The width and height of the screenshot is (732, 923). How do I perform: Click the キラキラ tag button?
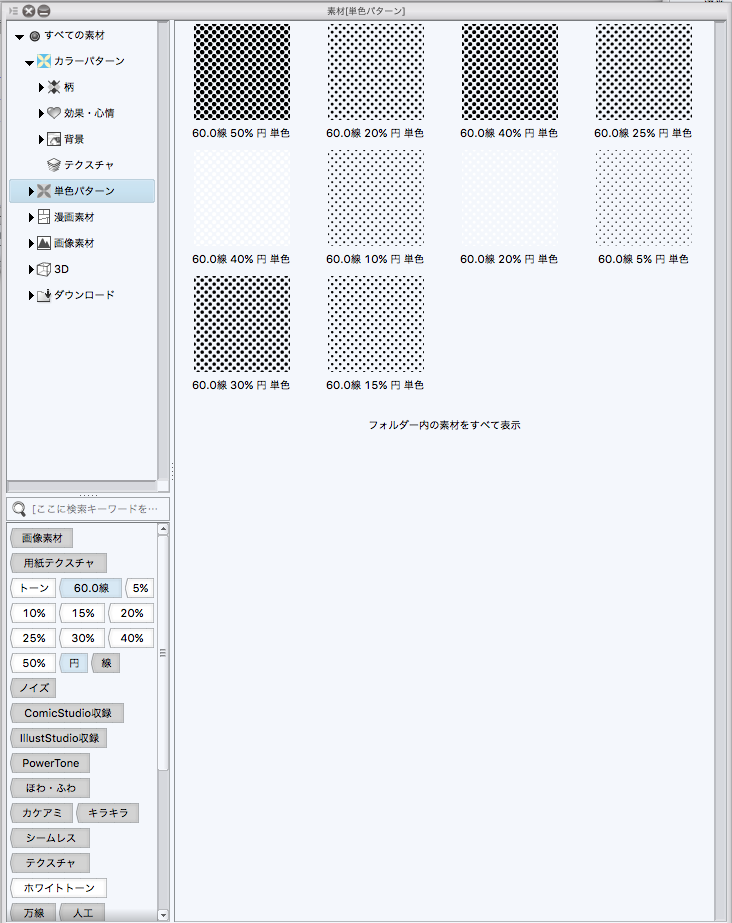click(x=108, y=813)
